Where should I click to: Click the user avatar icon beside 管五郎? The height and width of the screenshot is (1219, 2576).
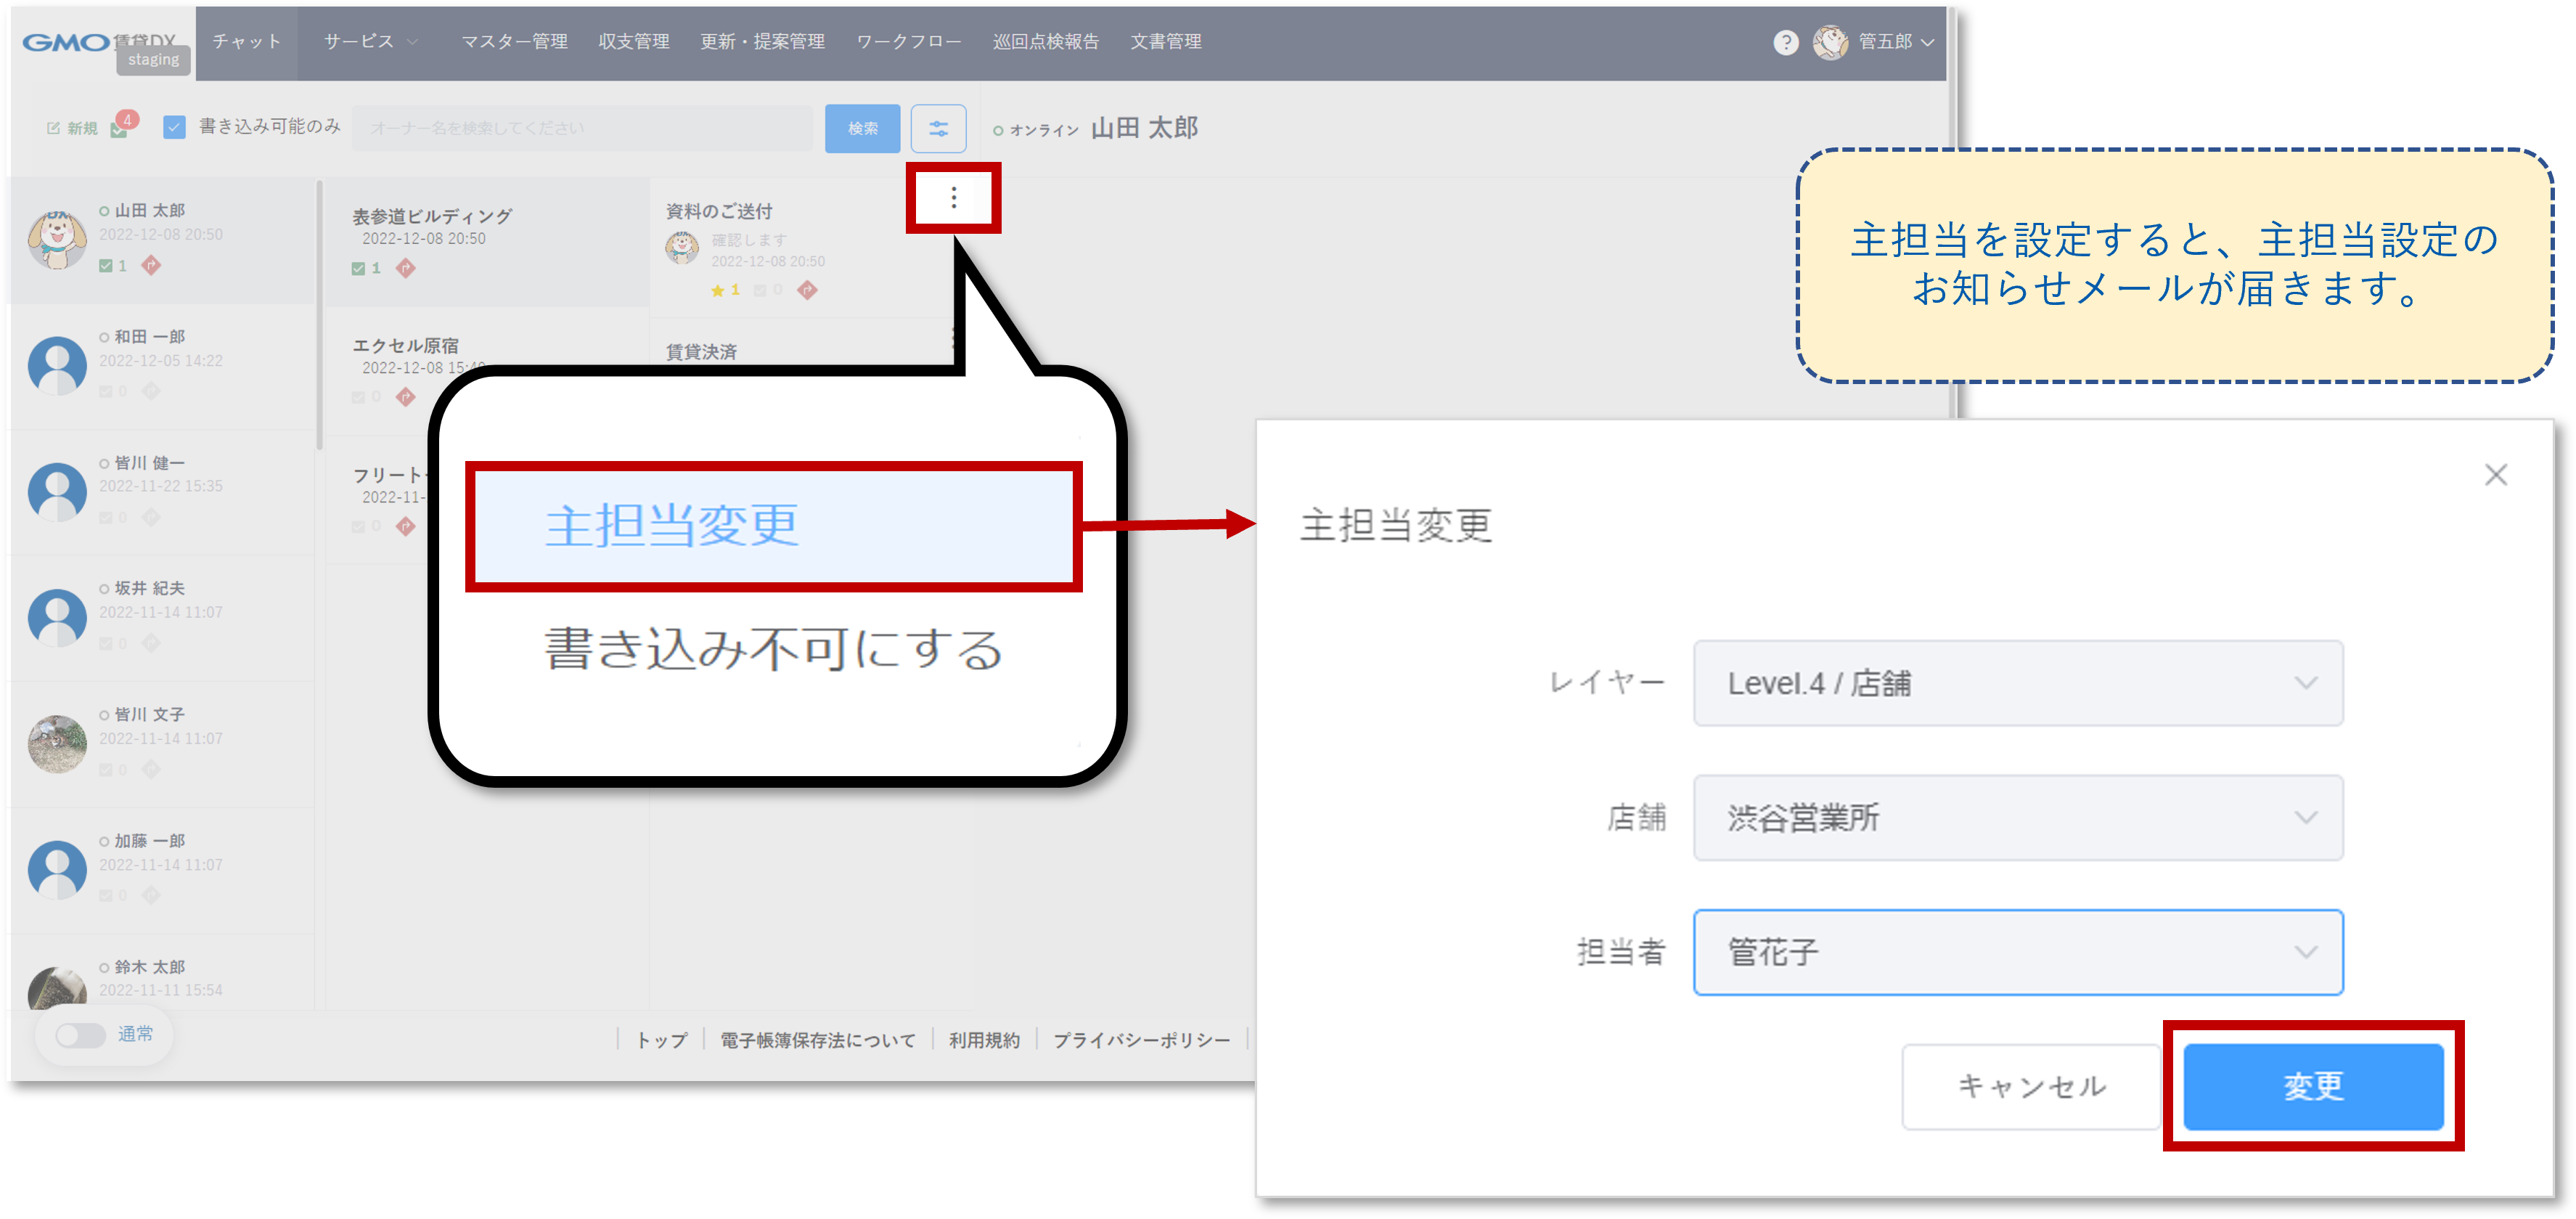click(x=1830, y=42)
